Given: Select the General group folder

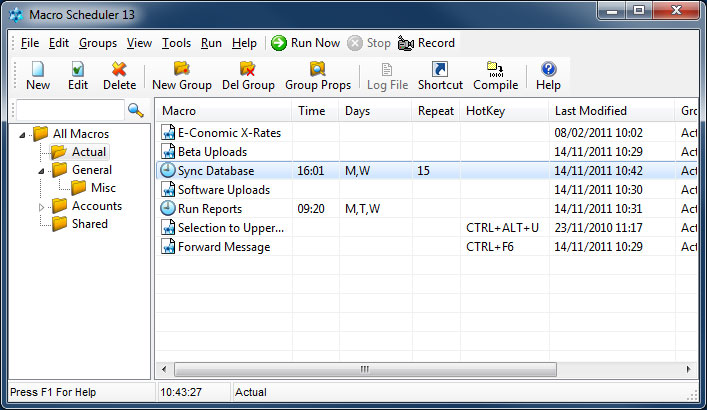Looking at the screenshot, I should [82, 170].
